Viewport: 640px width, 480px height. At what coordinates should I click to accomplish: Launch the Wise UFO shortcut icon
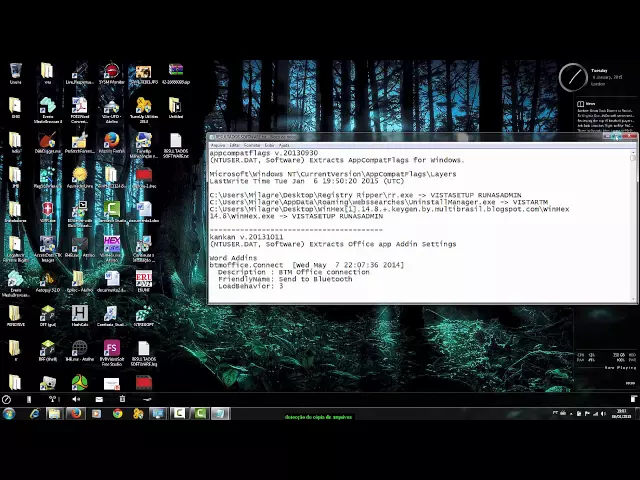coord(111,110)
